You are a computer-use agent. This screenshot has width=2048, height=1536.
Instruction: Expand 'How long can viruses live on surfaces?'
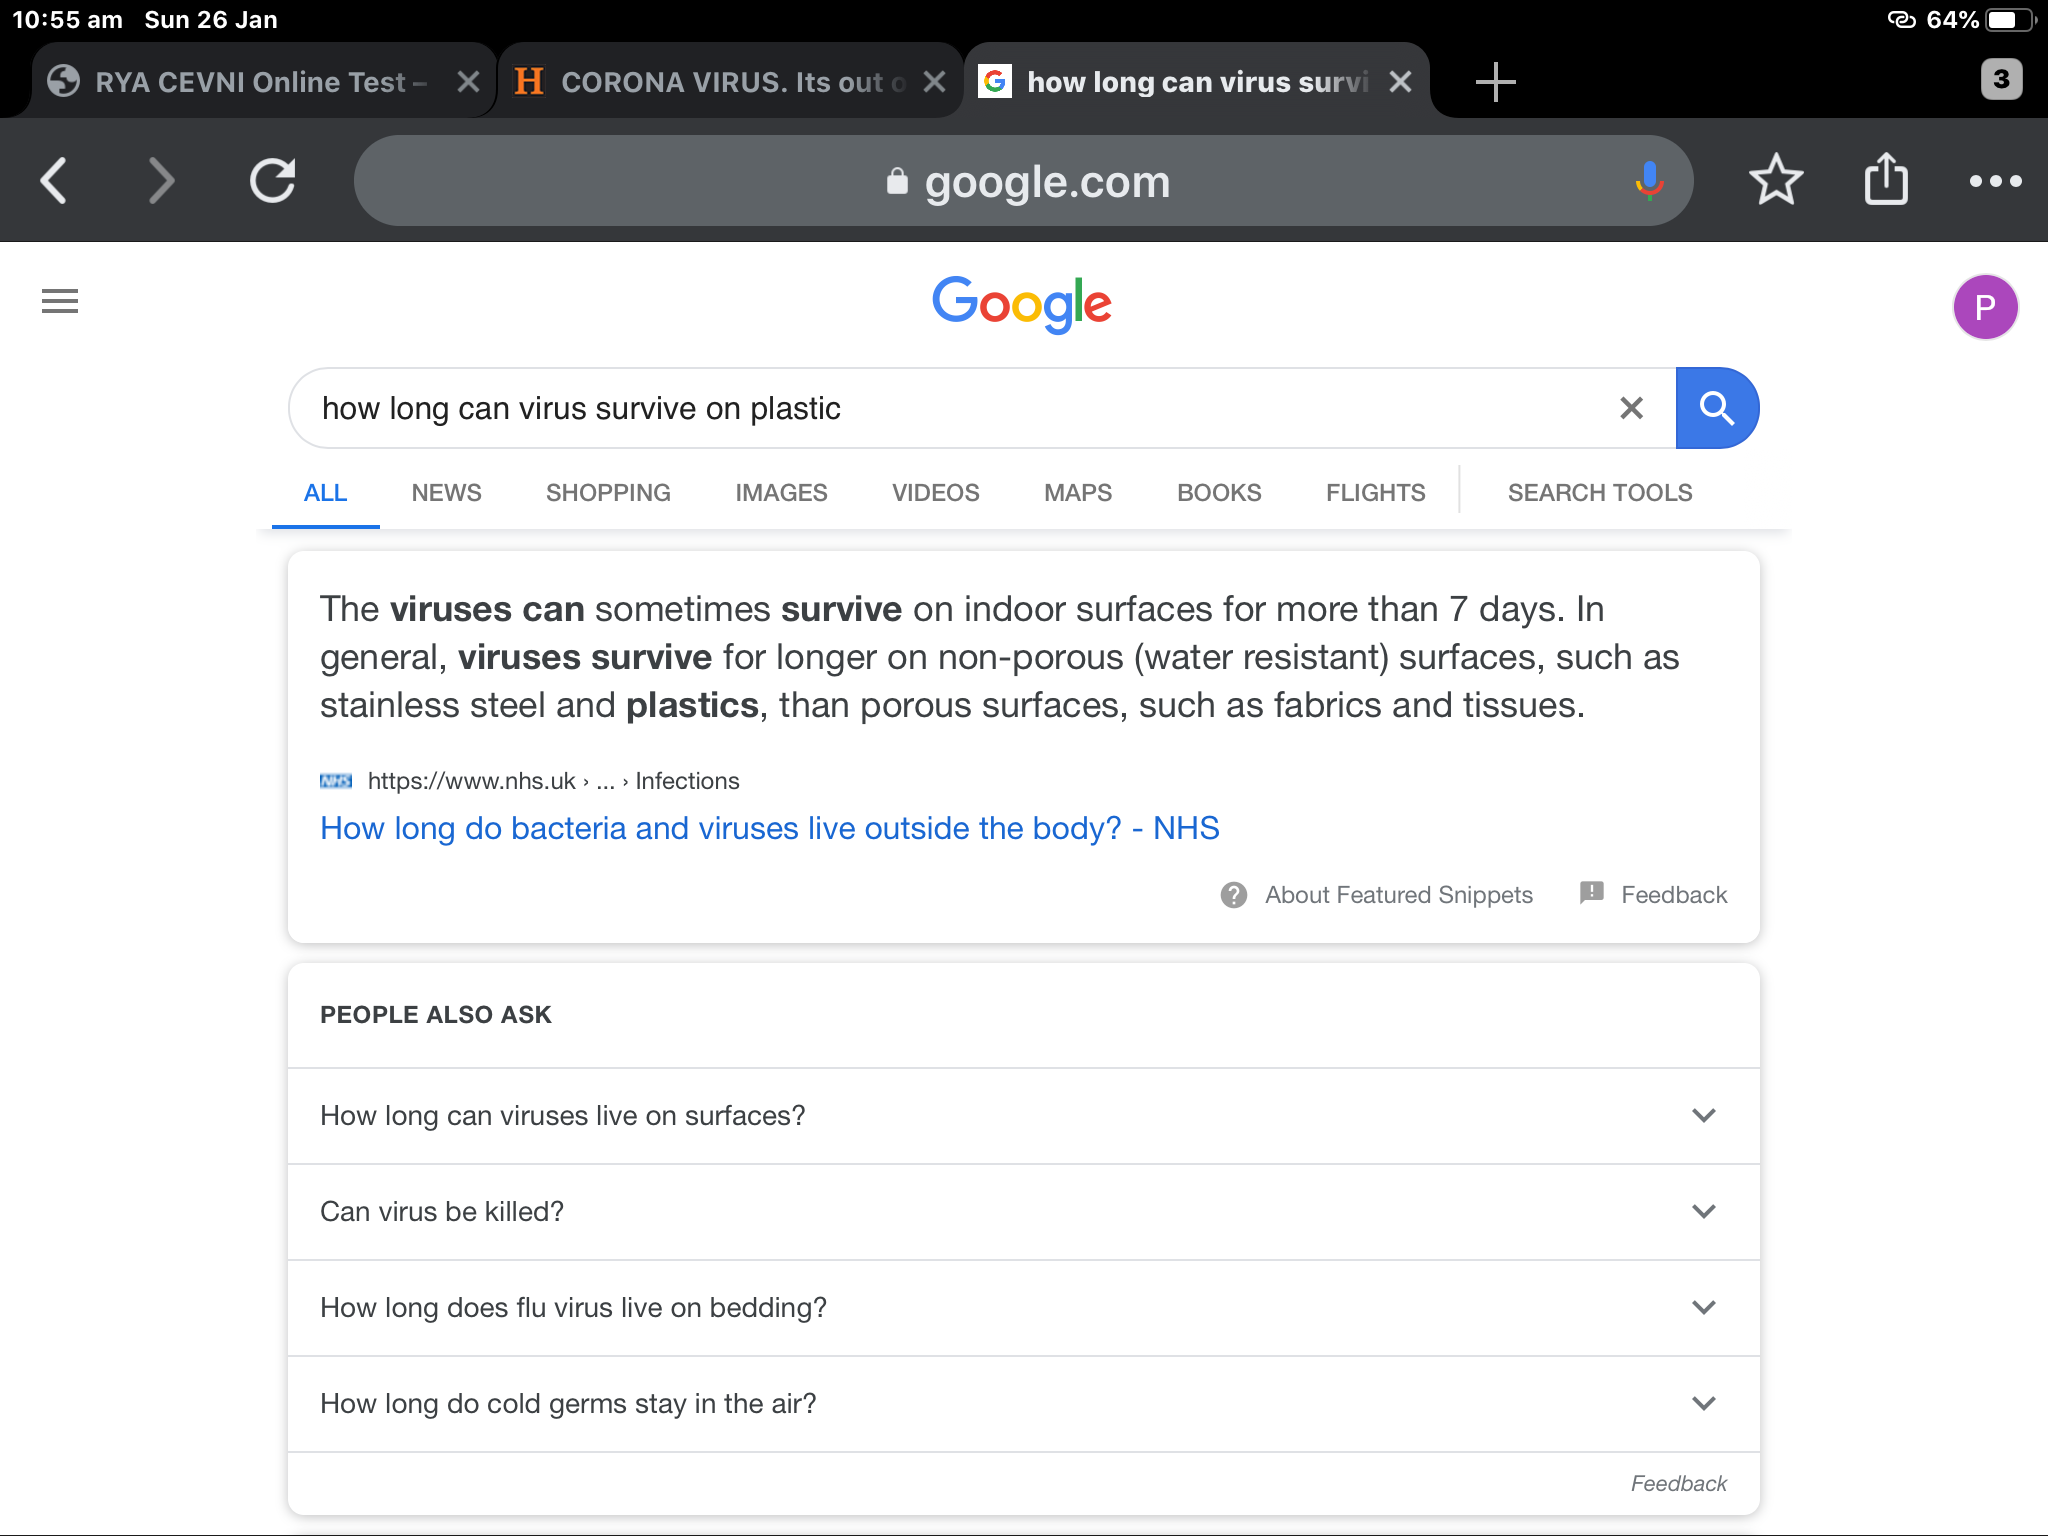point(1023,1116)
